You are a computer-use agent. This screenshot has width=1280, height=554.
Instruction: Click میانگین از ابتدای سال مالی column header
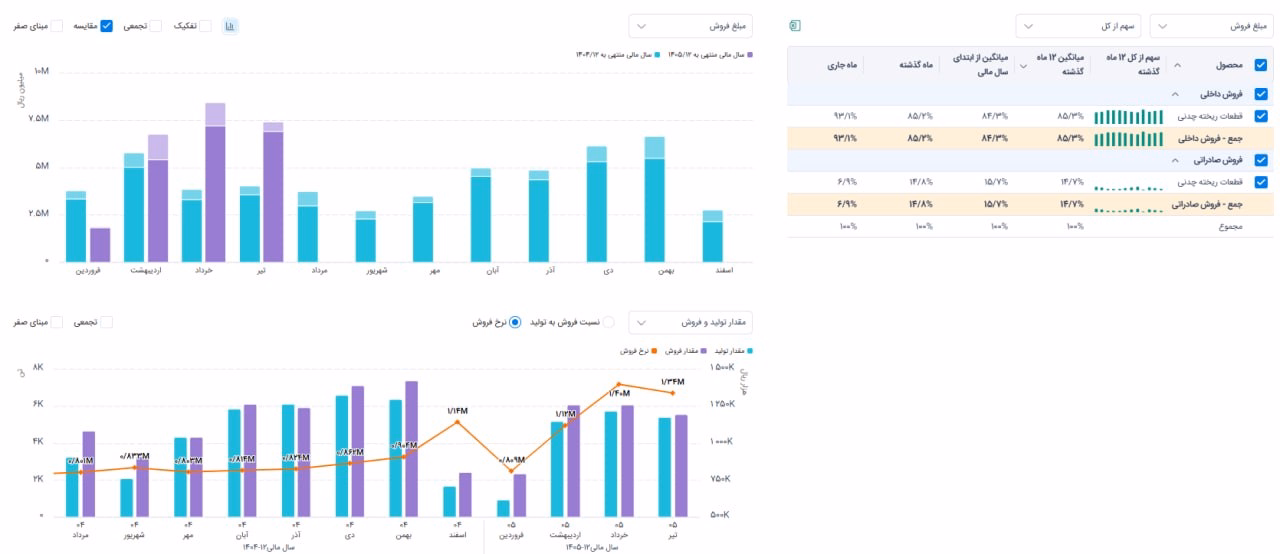pos(979,65)
